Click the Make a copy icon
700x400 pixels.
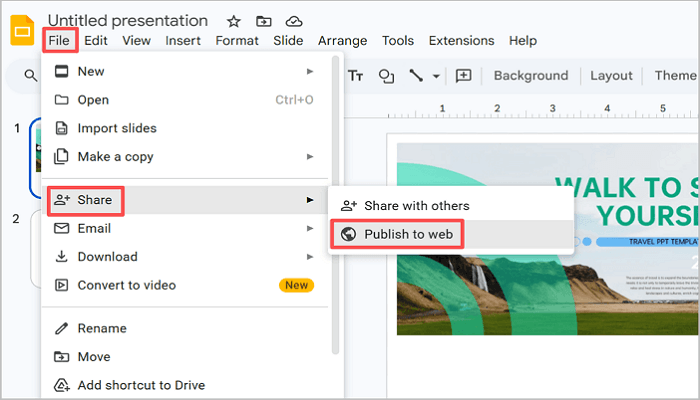(61, 157)
